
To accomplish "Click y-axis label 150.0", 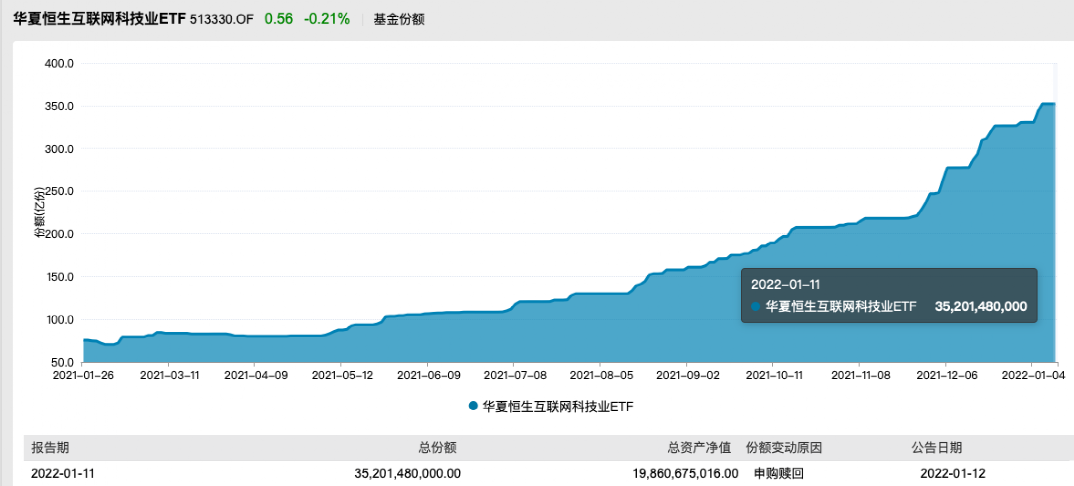I will tap(59, 277).
